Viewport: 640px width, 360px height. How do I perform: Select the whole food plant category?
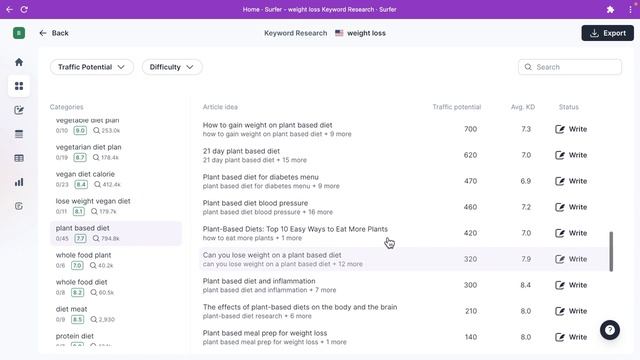click(x=116, y=260)
